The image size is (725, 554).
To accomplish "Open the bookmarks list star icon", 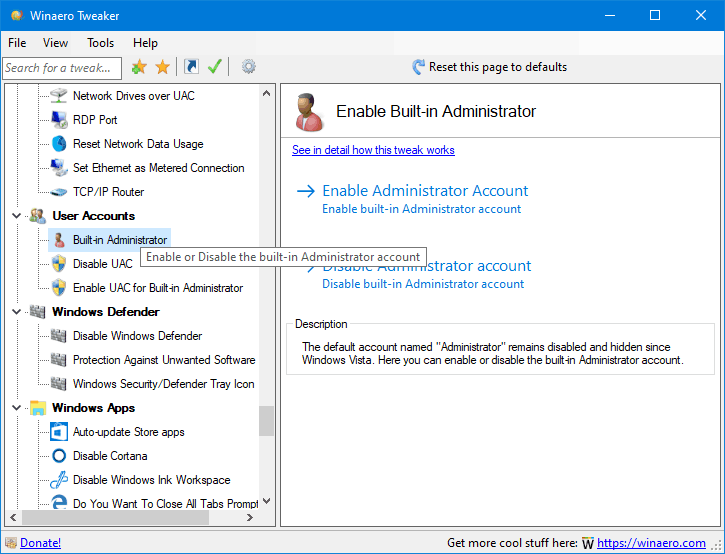I will [x=162, y=67].
